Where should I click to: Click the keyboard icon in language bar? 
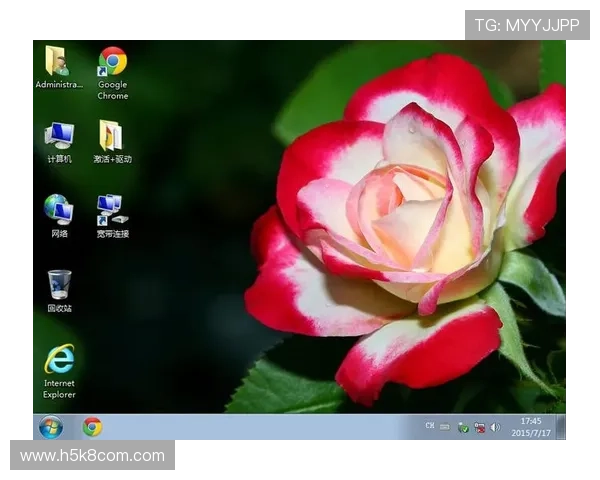click(444, 427)
